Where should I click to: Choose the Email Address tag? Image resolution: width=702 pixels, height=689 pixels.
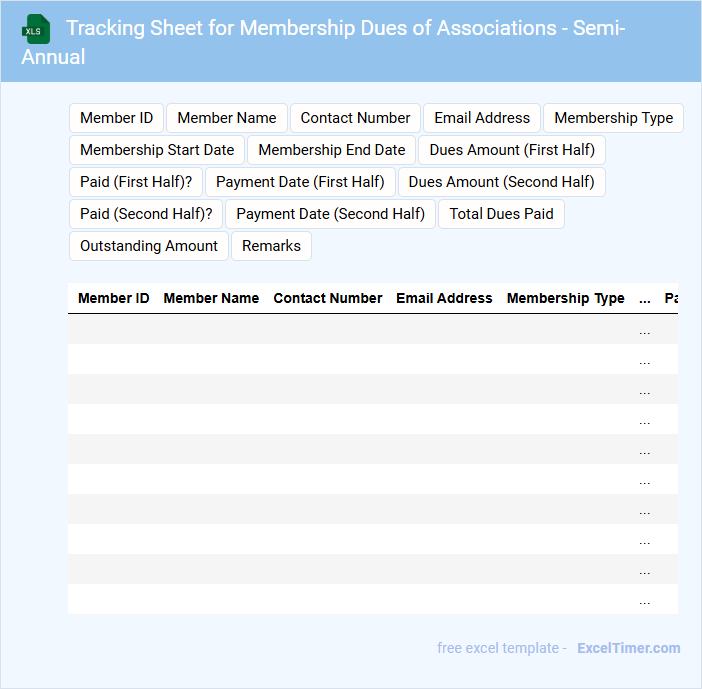[x=482, y=118]
